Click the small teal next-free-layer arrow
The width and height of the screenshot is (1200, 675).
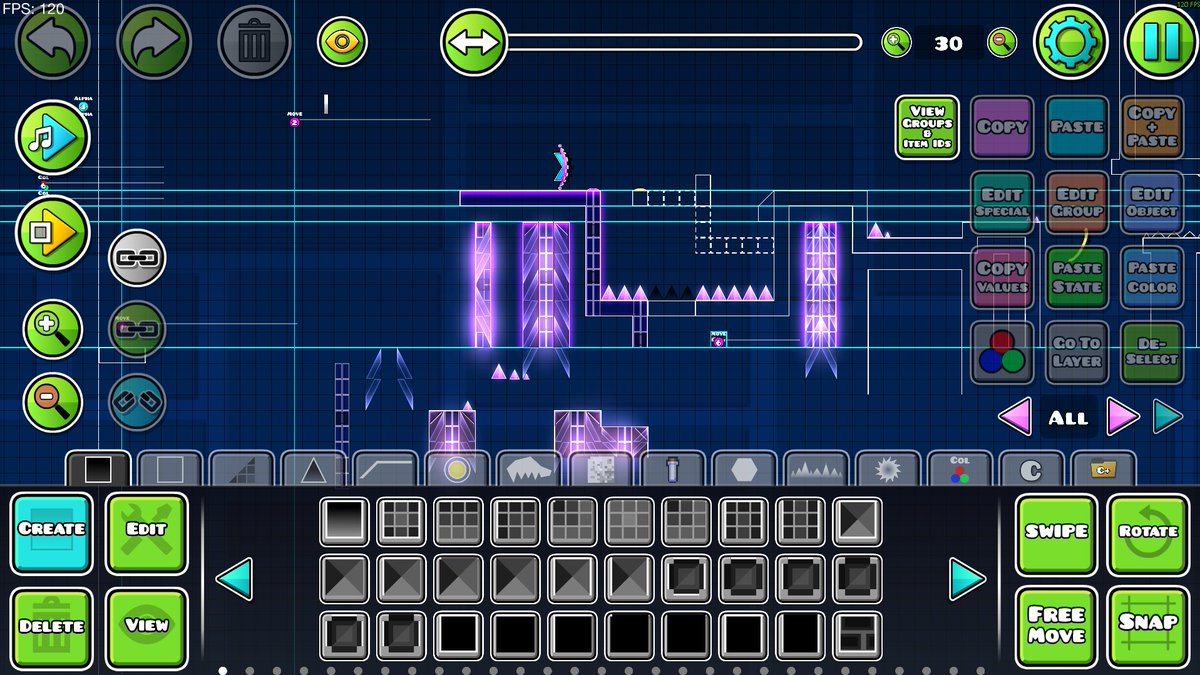pyautogui.click(x=1167, y=416)
